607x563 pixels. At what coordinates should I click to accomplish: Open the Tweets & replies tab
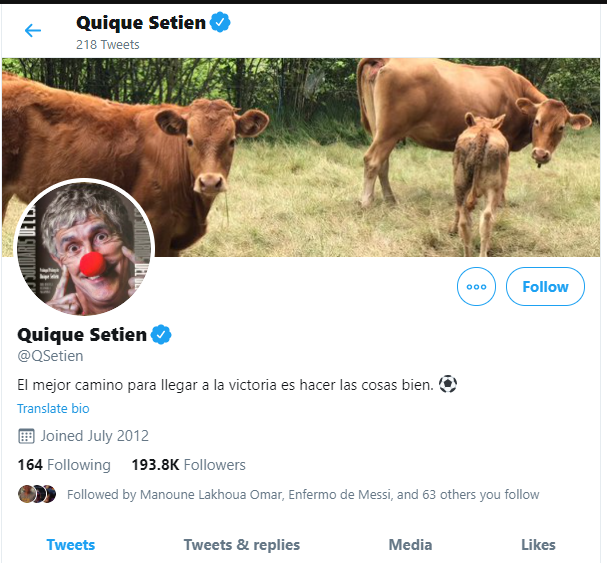(242, 545)
